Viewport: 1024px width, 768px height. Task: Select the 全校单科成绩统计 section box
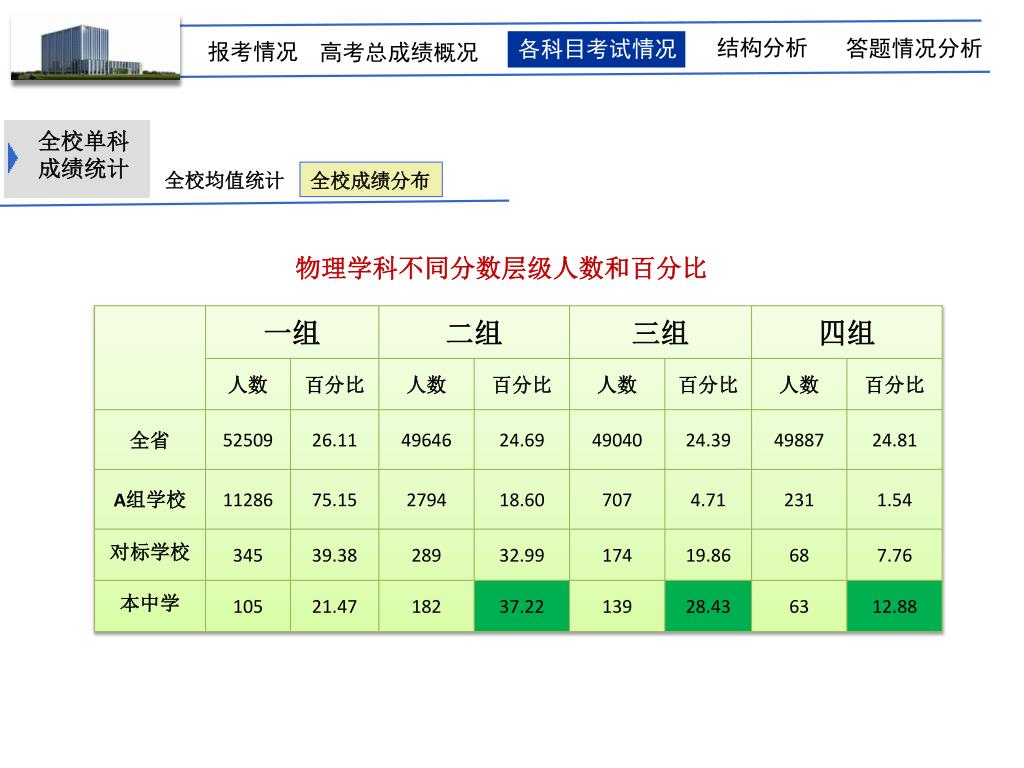coord(77,158)
